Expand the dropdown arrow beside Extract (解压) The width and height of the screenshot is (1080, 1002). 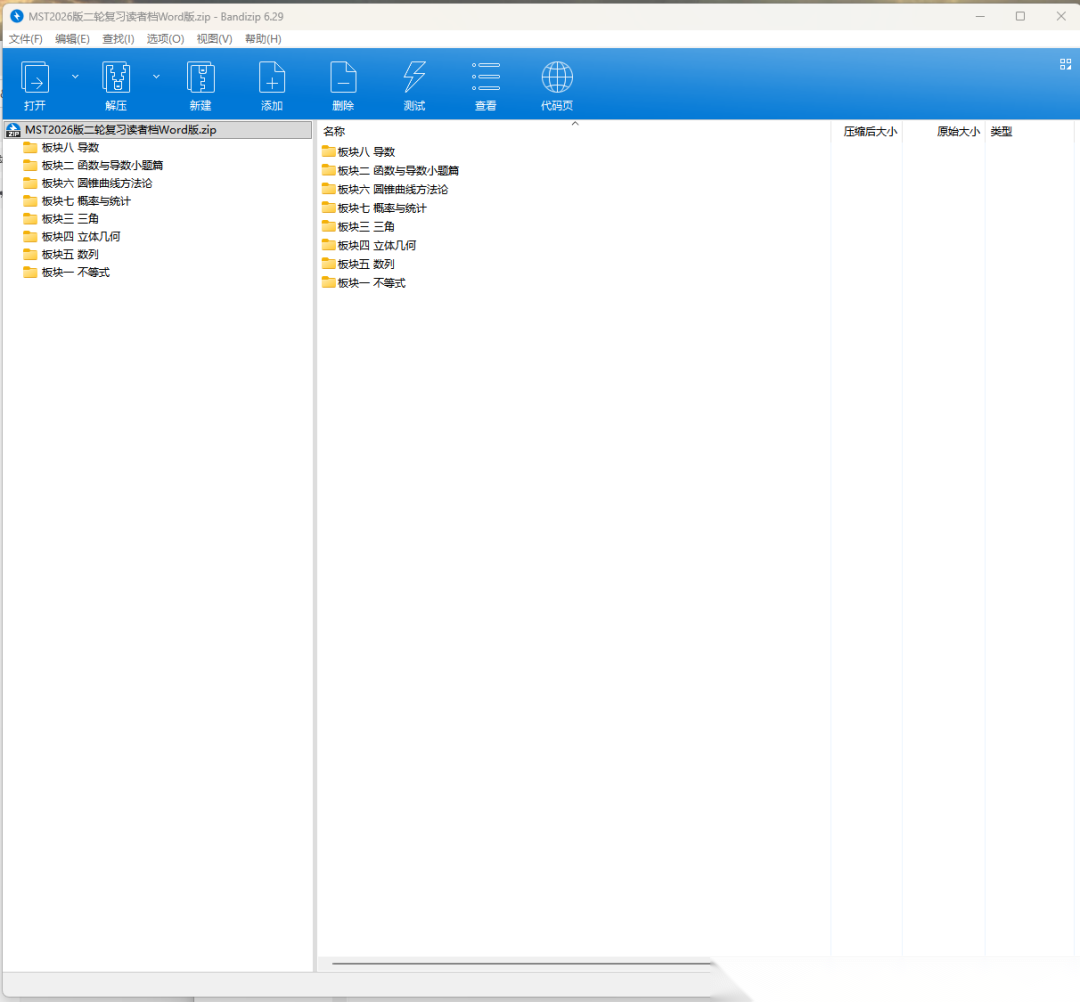point(156,76)
